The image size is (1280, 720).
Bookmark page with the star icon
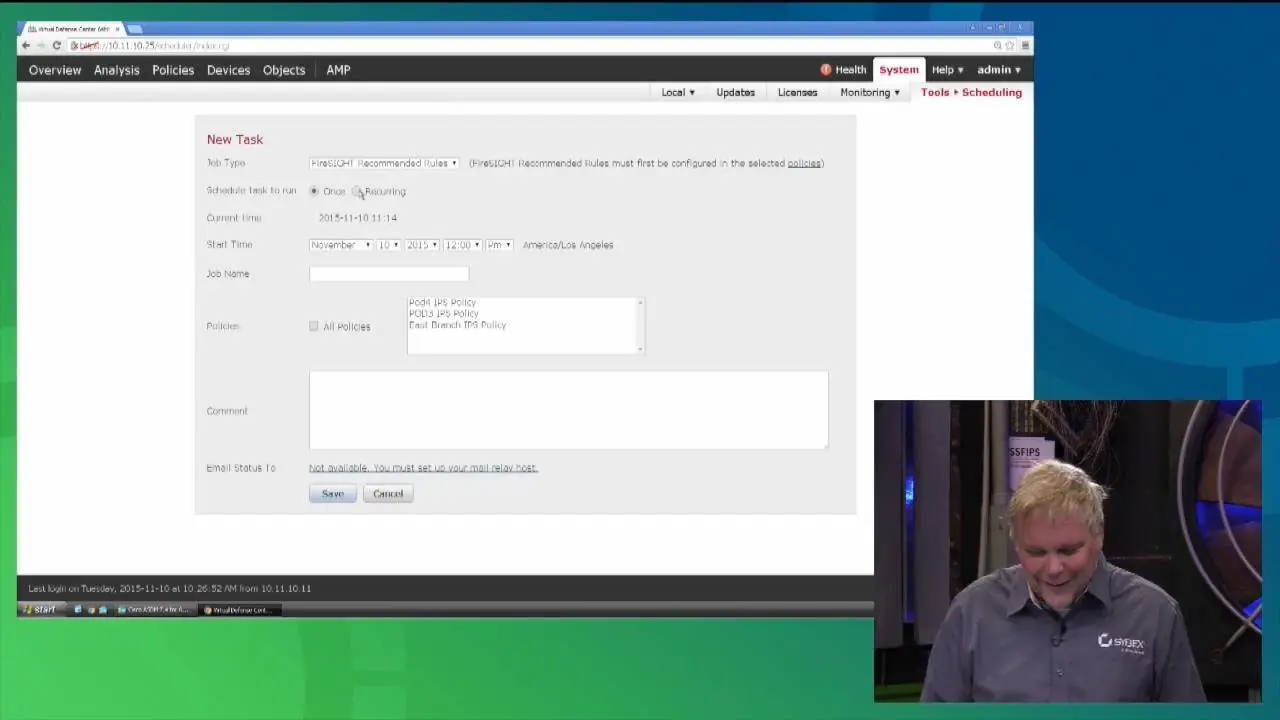[1010, 46]
